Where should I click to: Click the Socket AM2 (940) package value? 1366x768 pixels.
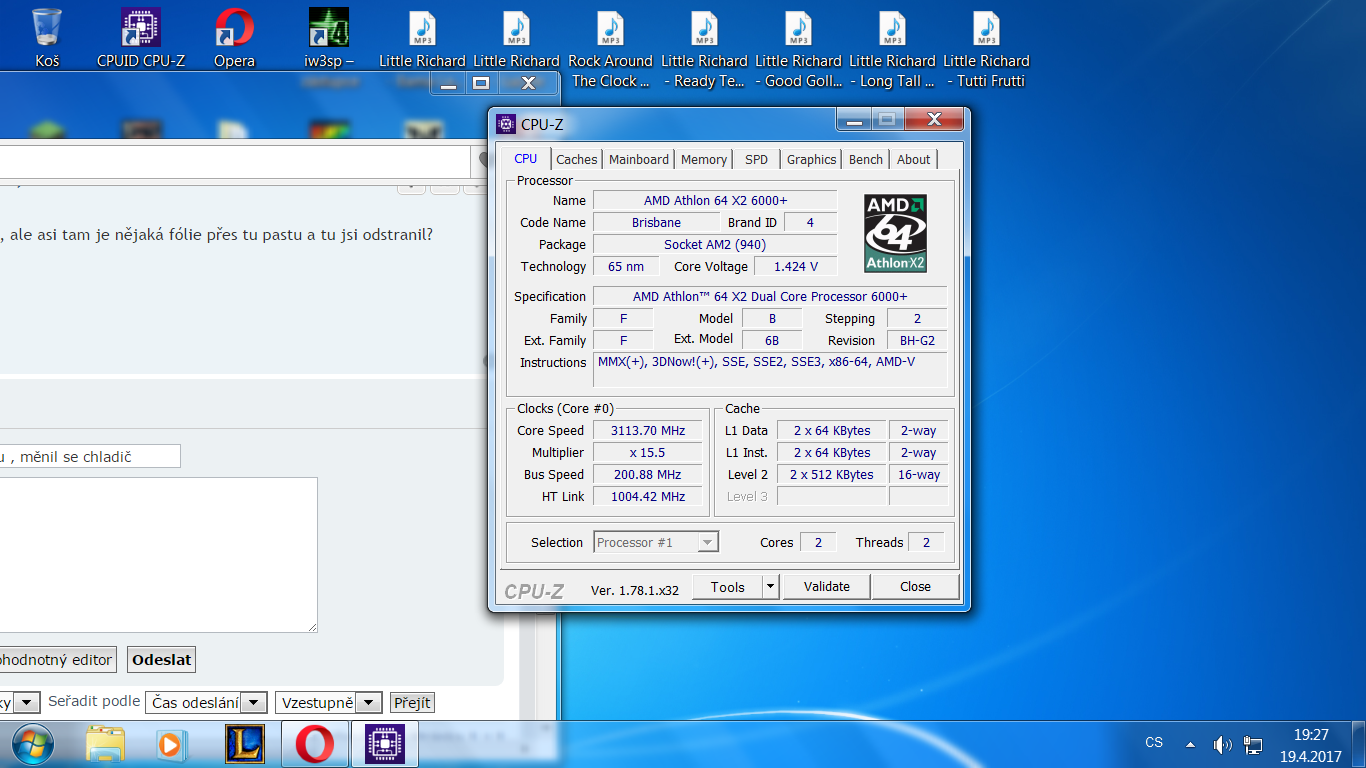pyautogui.click(x=715, y=245)
